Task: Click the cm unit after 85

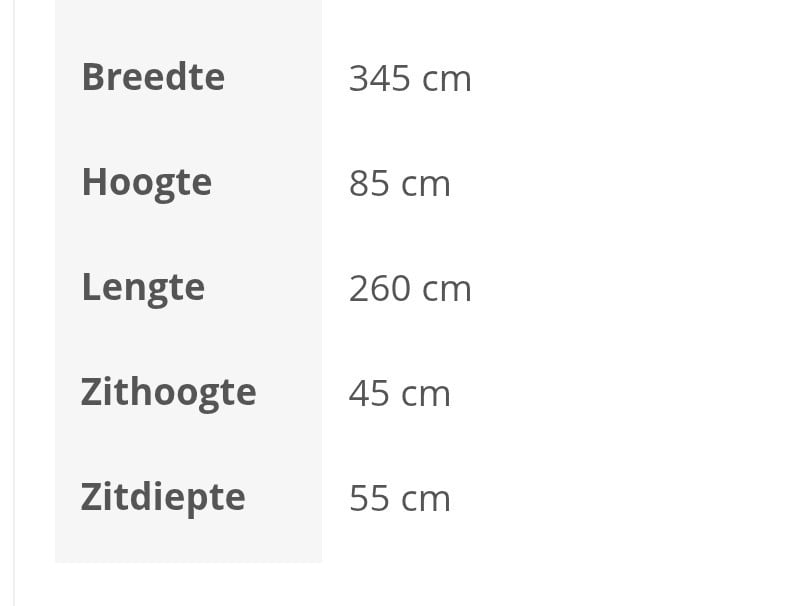Action: (x=426, y=185)
